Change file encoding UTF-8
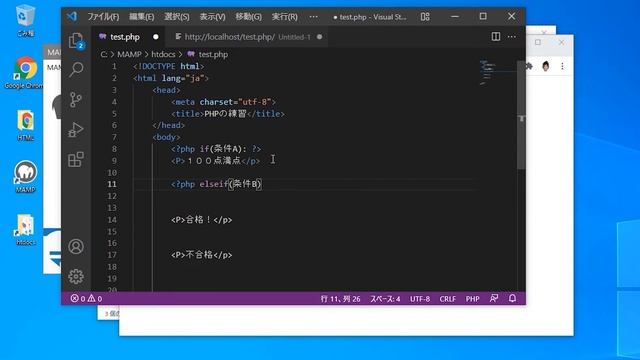This screenshot has height=360, width=640. [420, 299]
